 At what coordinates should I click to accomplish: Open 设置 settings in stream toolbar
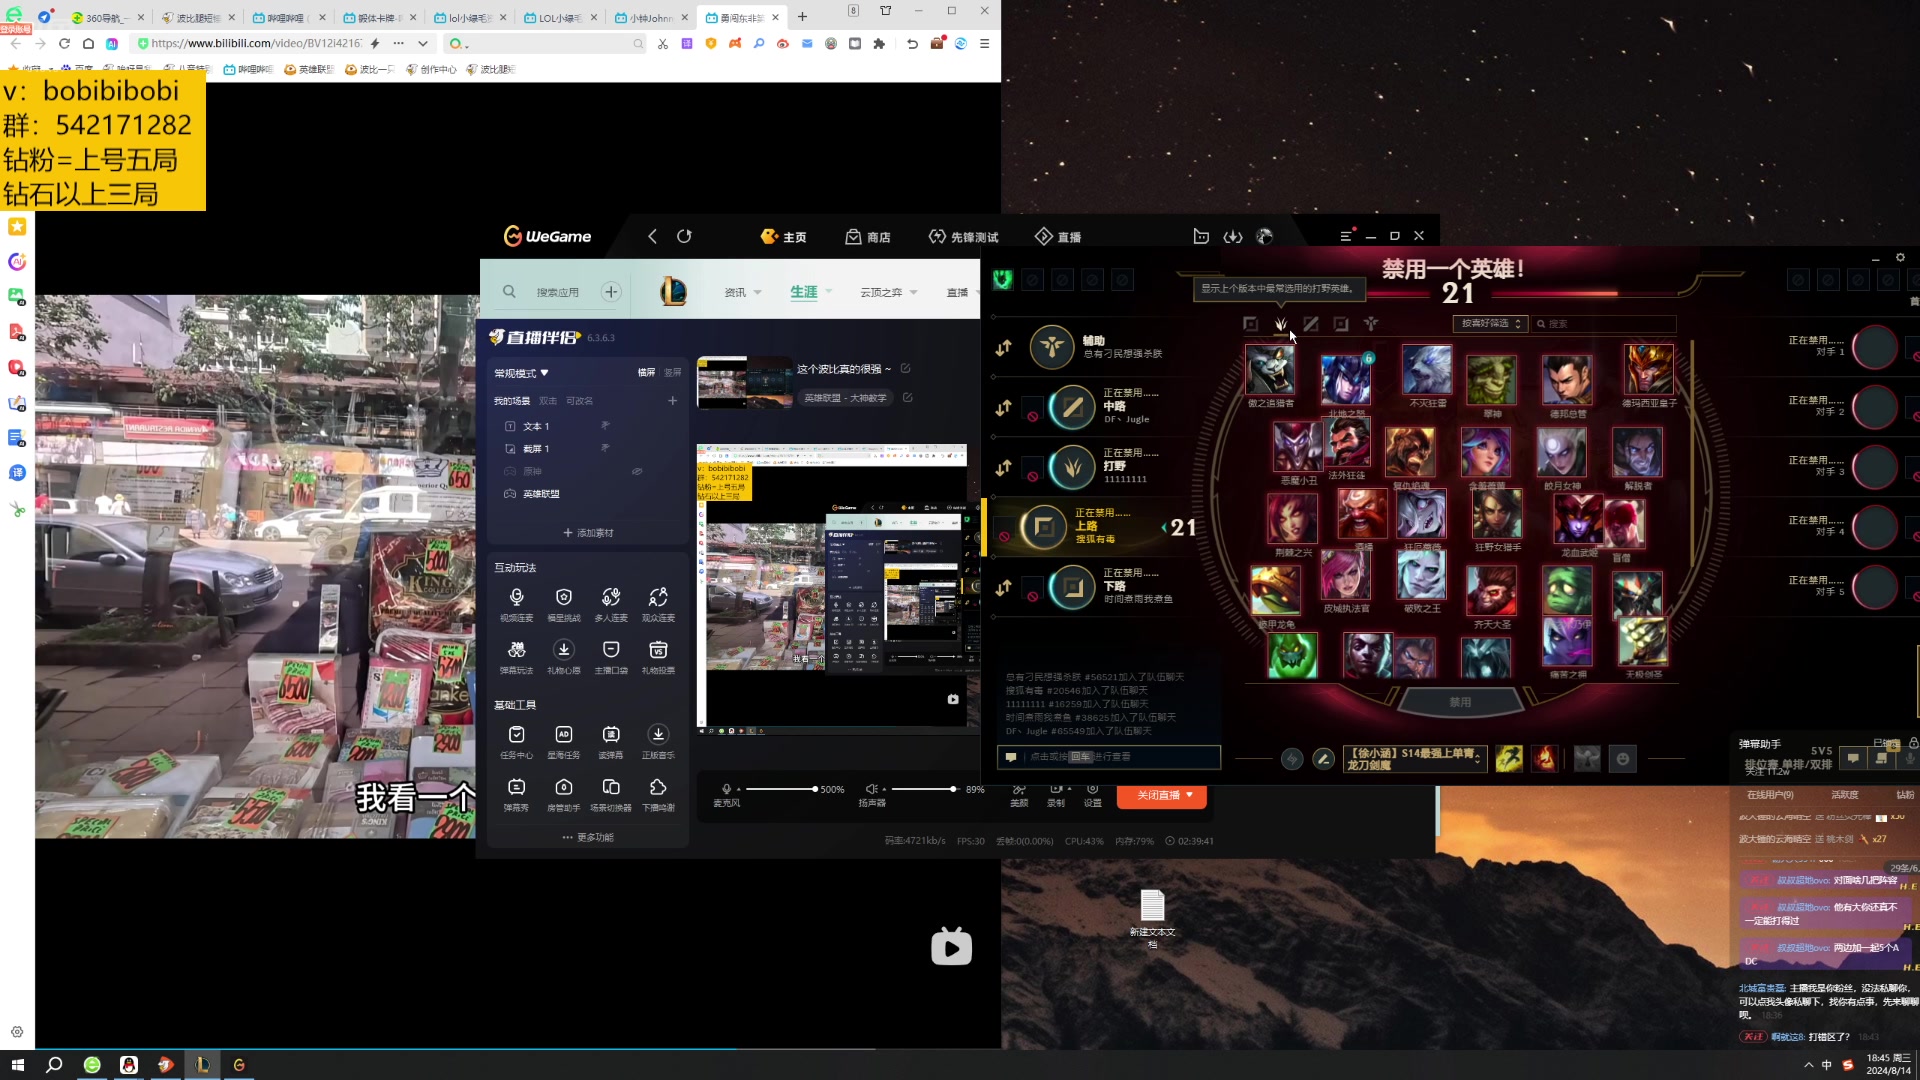point(1093,795)
